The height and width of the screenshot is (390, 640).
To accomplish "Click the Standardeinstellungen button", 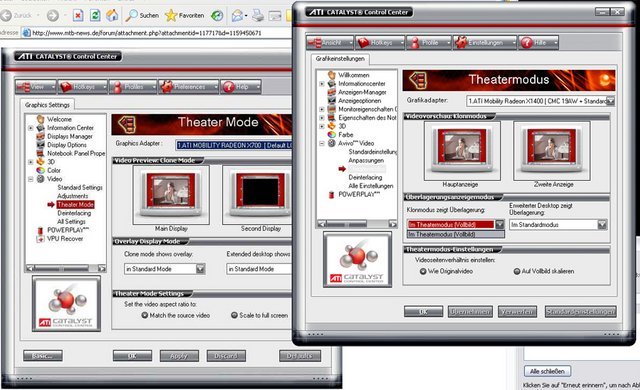I will (580, 312).
